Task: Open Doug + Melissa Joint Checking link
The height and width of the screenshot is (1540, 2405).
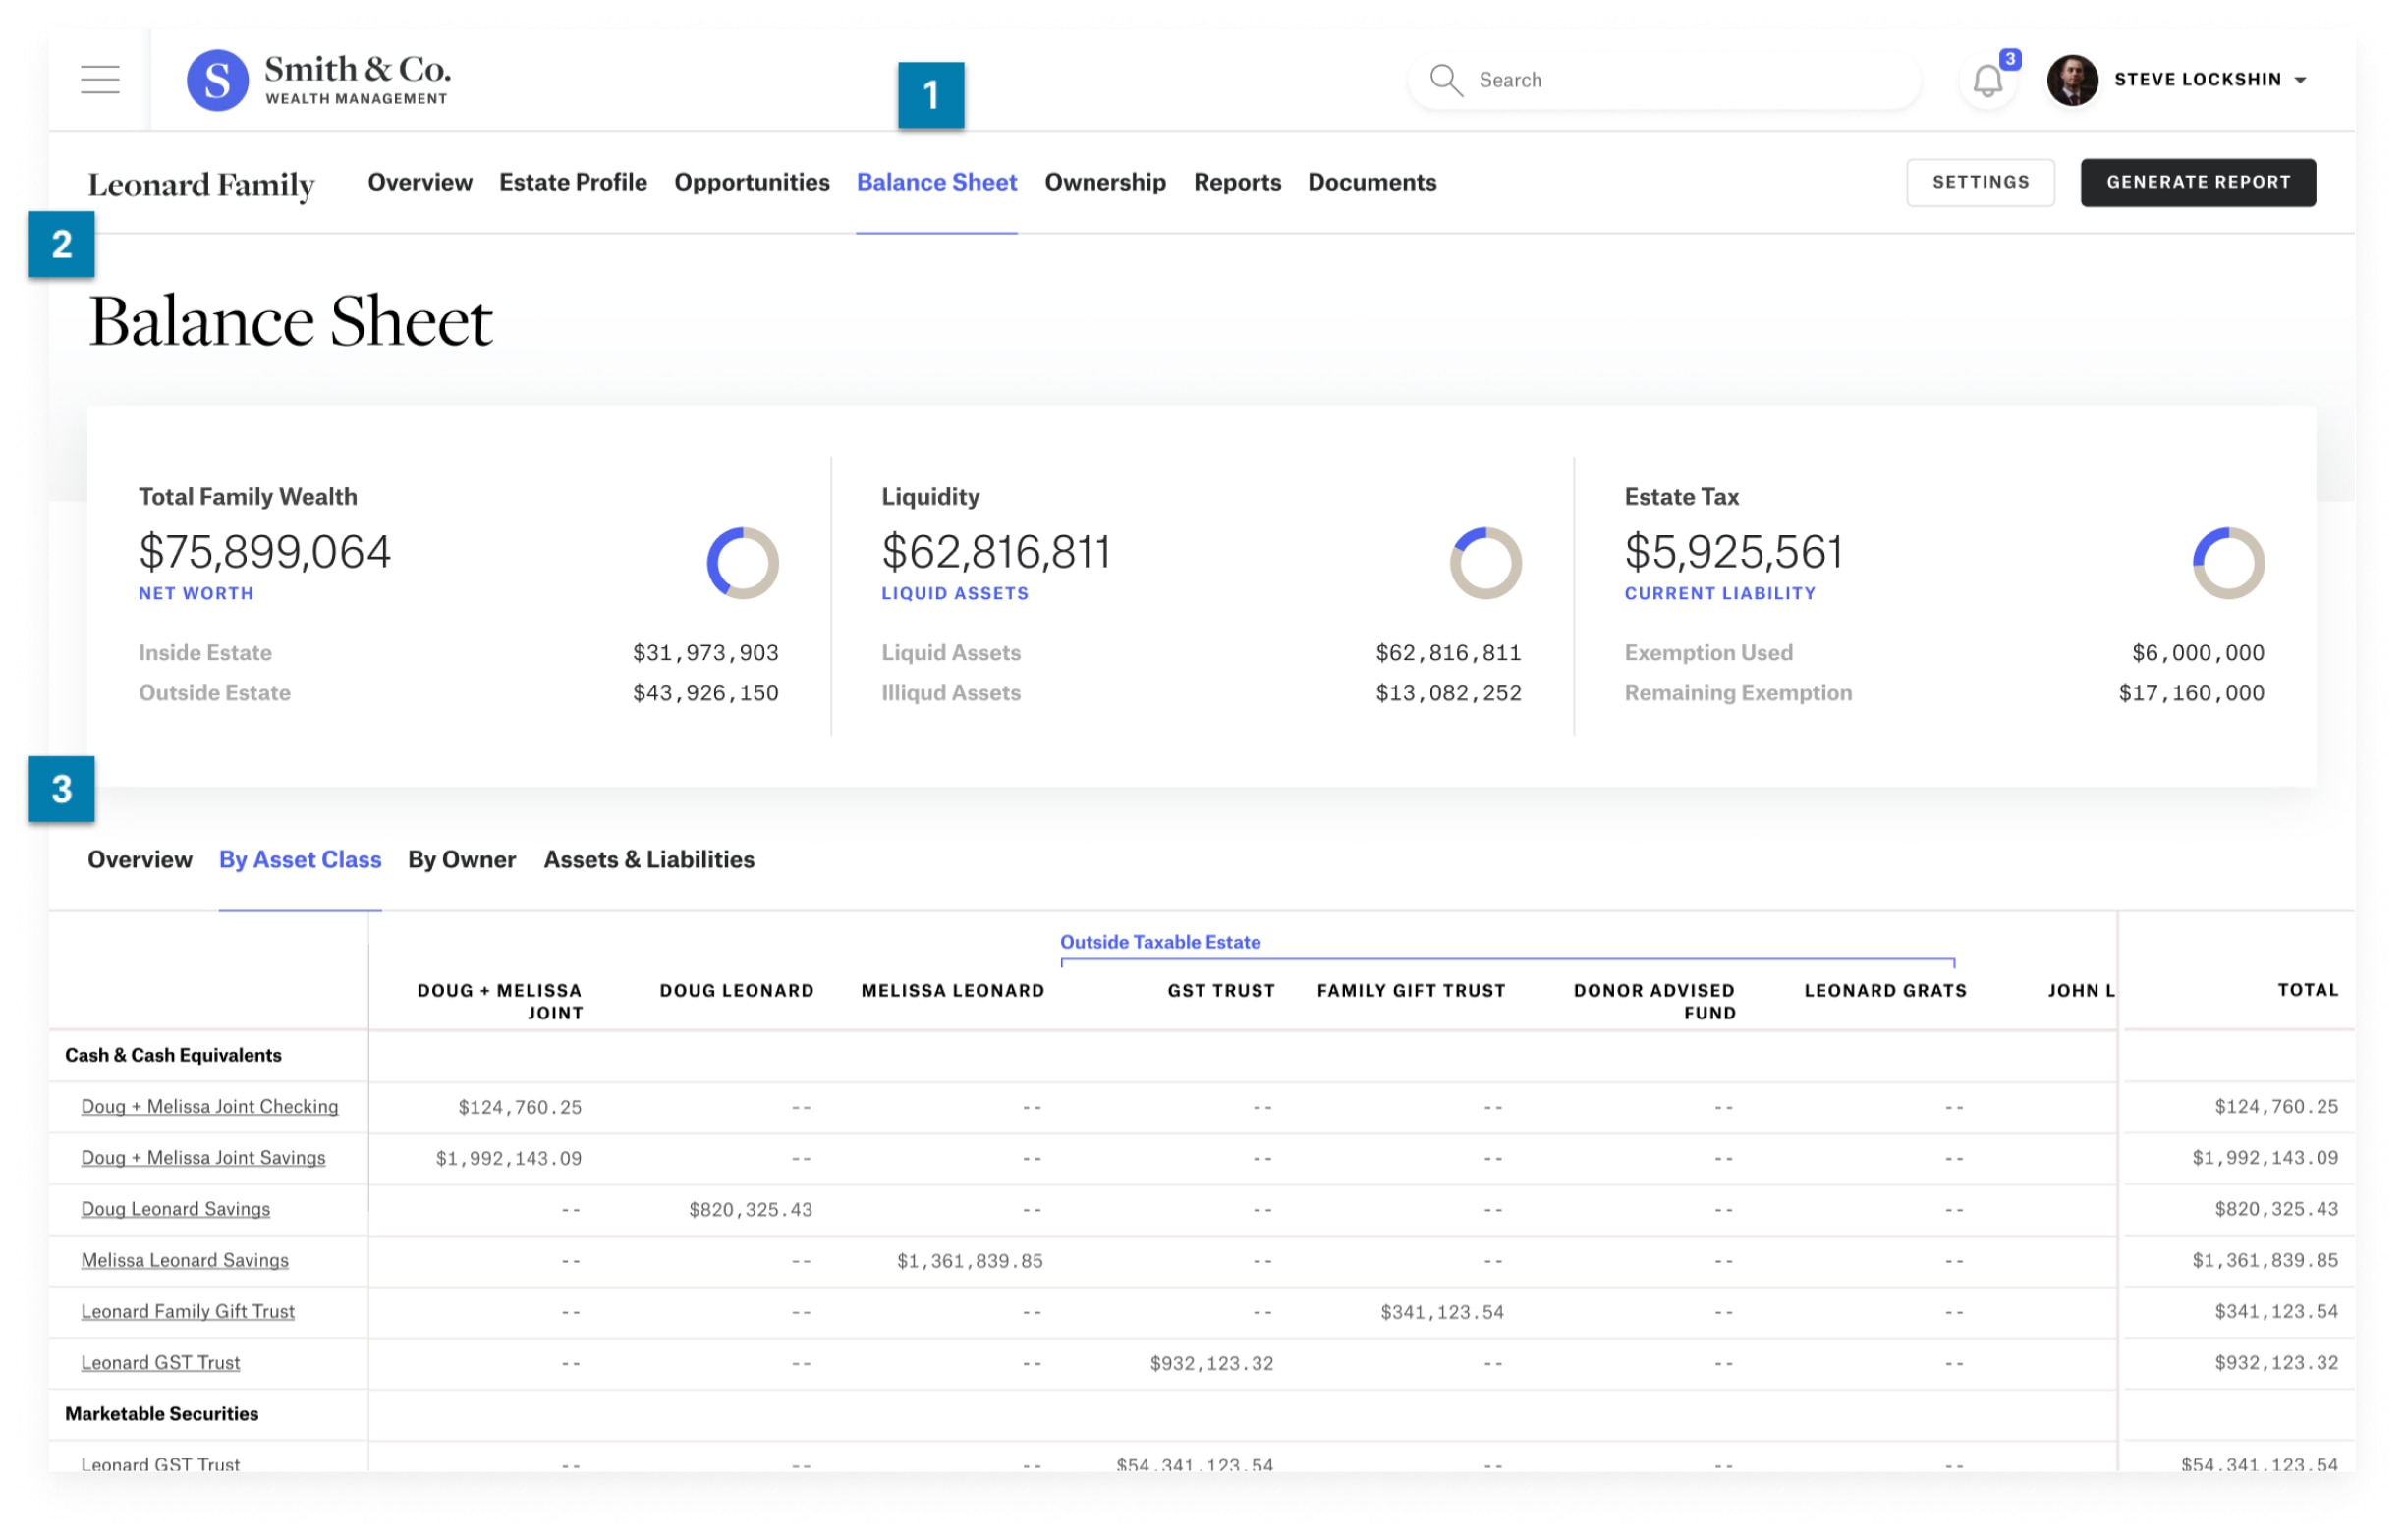Action: click(x=209, y=1106)
